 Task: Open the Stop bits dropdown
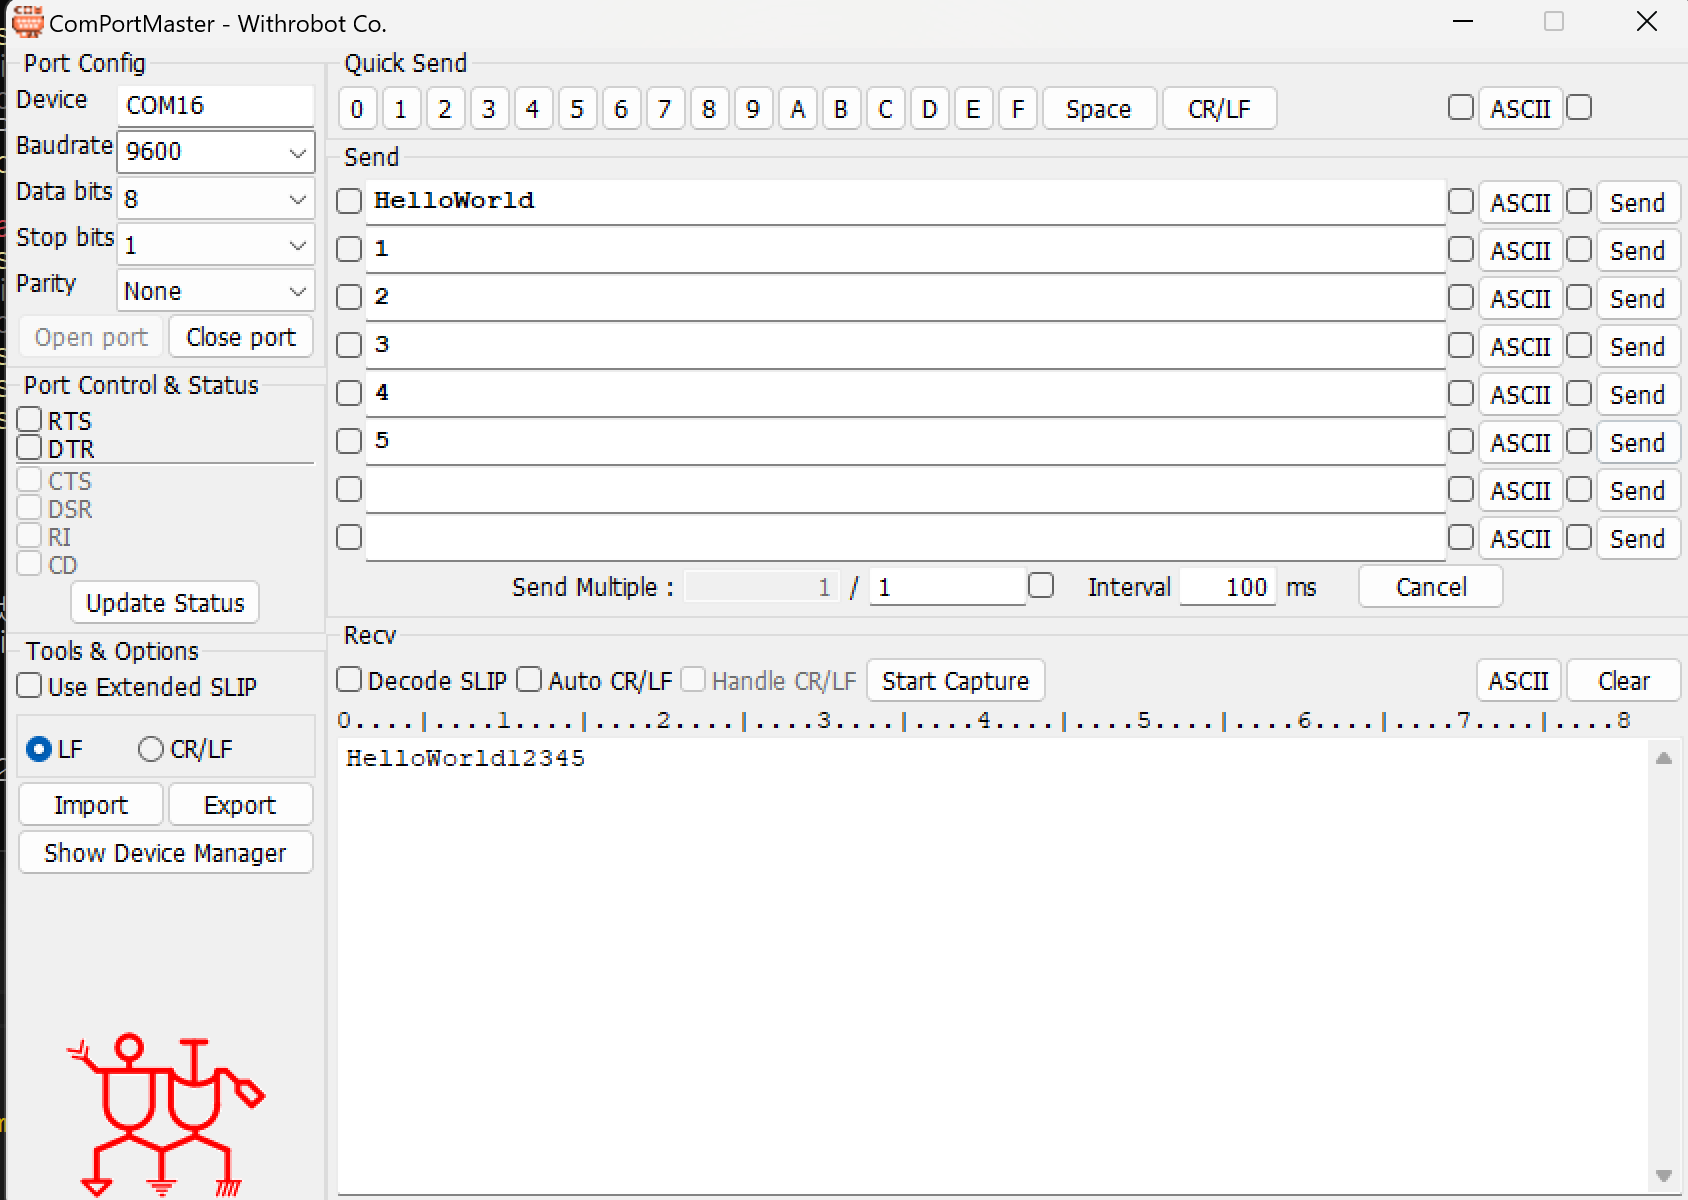[215, 244]
